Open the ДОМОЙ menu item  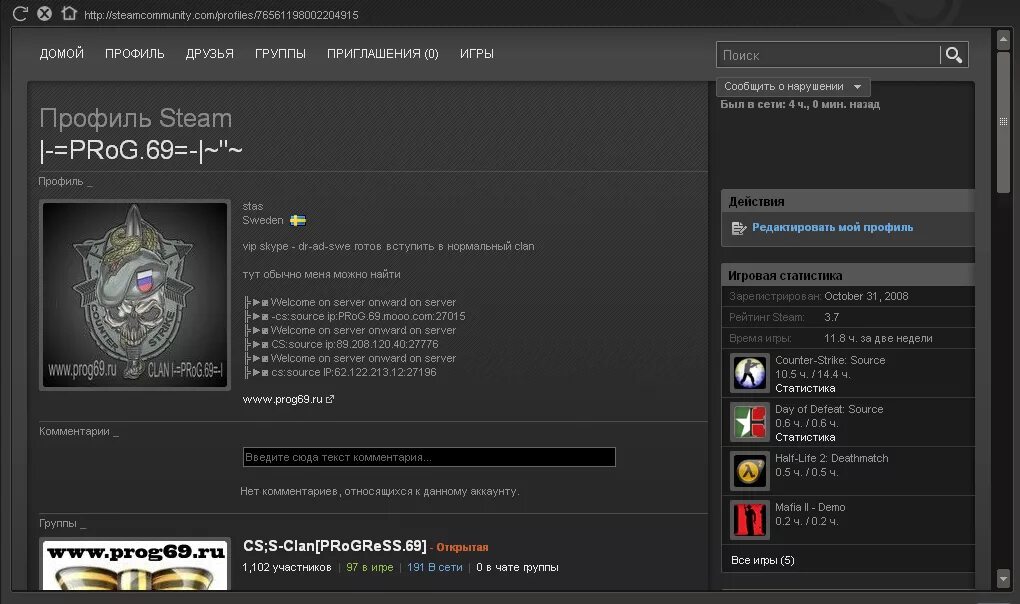62,54
